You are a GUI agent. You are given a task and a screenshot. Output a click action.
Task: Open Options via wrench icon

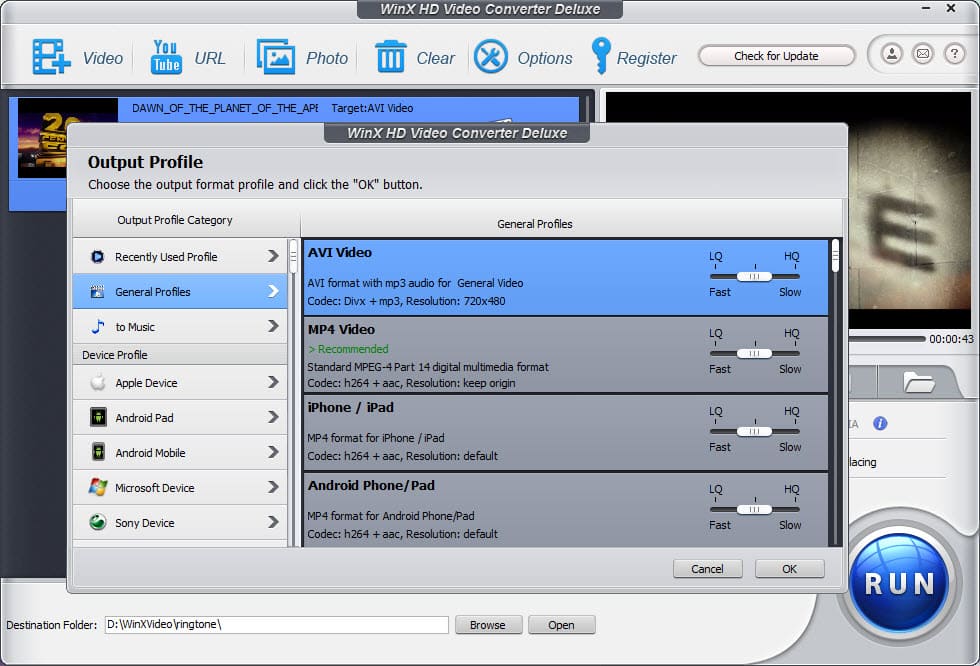(x=491, y=57)
